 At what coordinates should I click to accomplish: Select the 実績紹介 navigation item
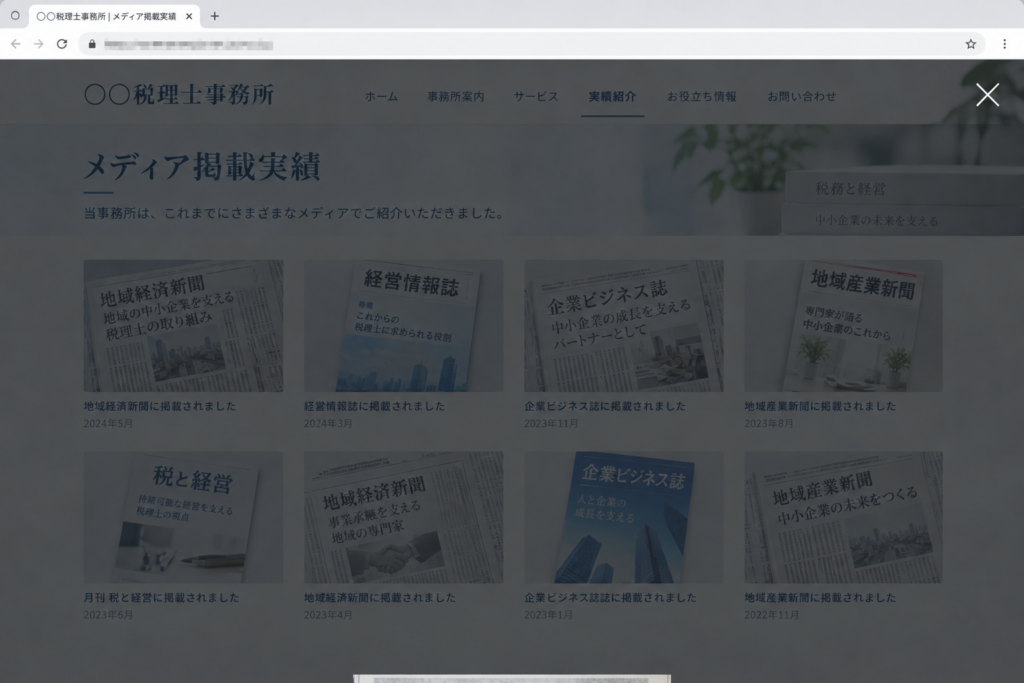(612, 97)
